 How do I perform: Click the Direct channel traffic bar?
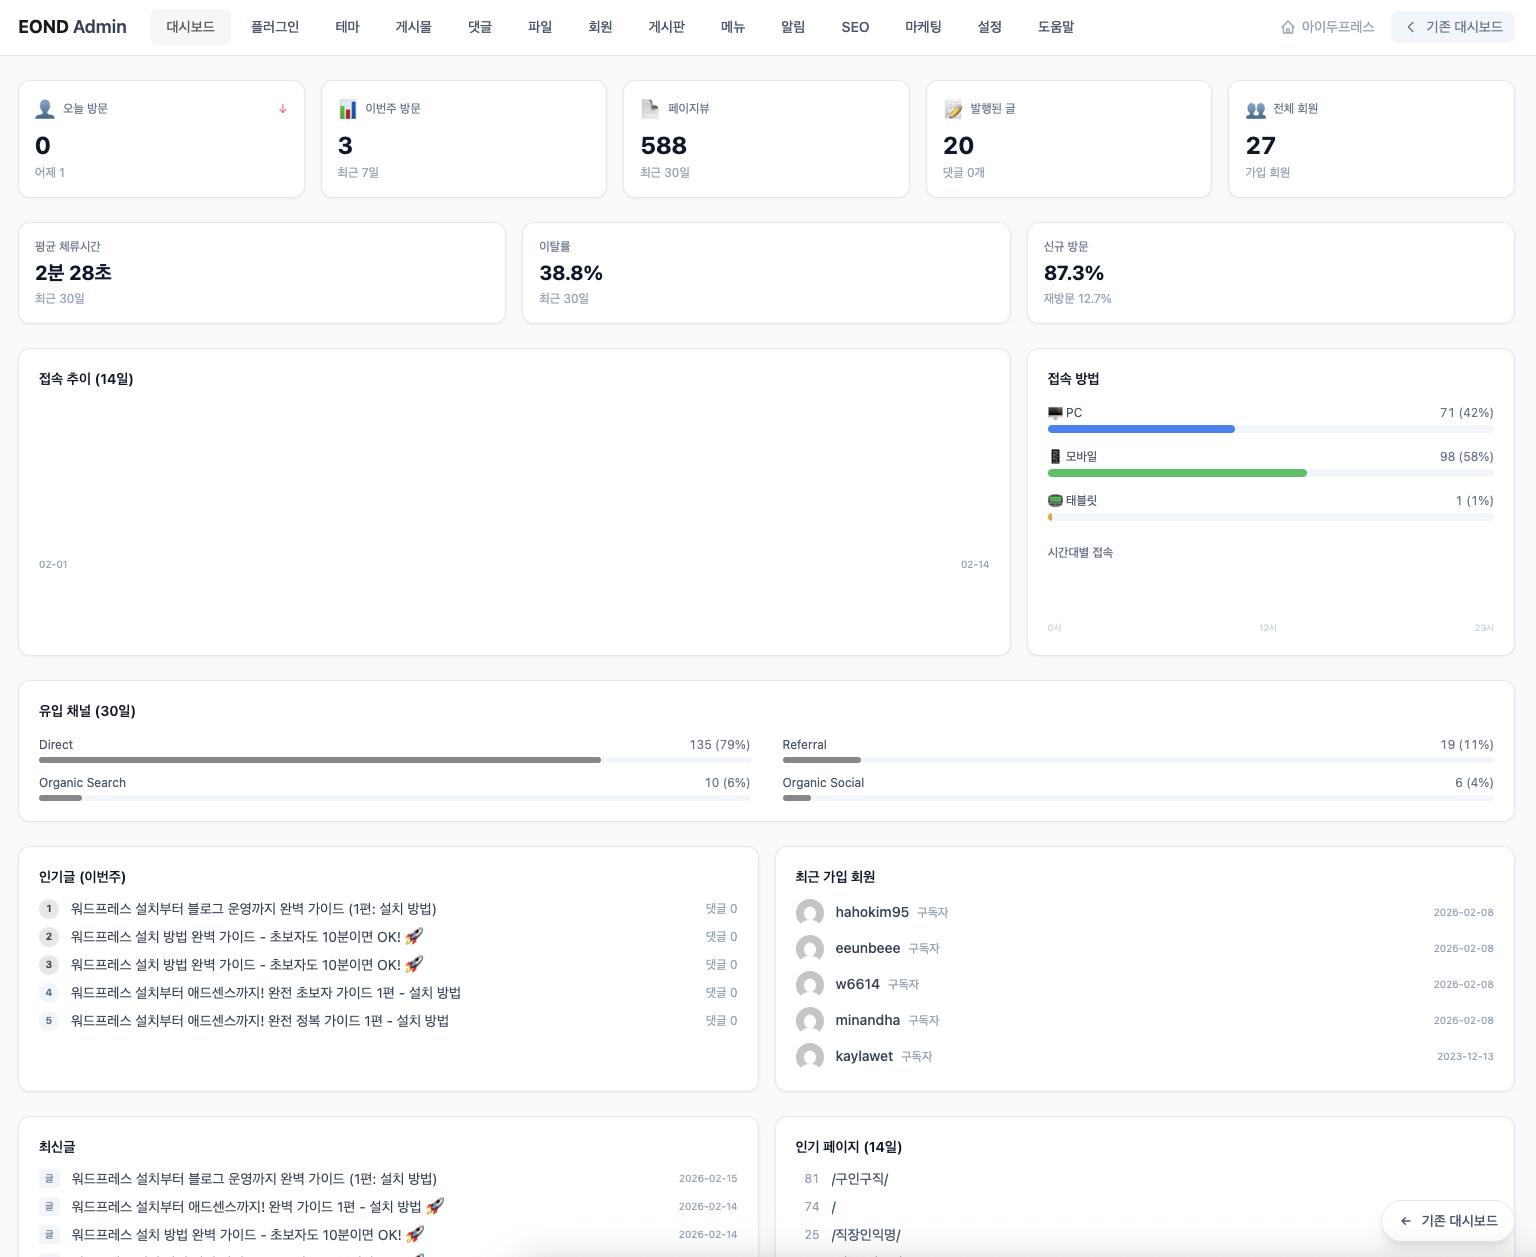[x=320, y=760]
